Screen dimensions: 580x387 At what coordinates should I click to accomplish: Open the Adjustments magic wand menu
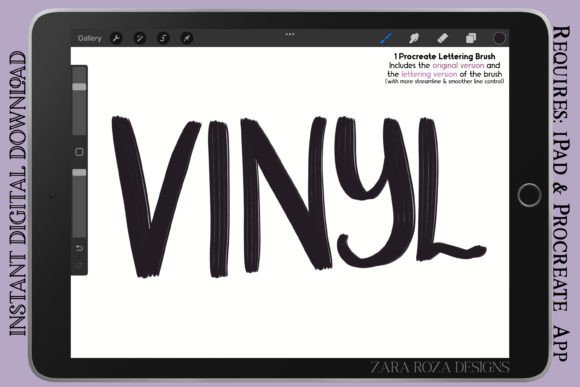(x=140, y=38)
